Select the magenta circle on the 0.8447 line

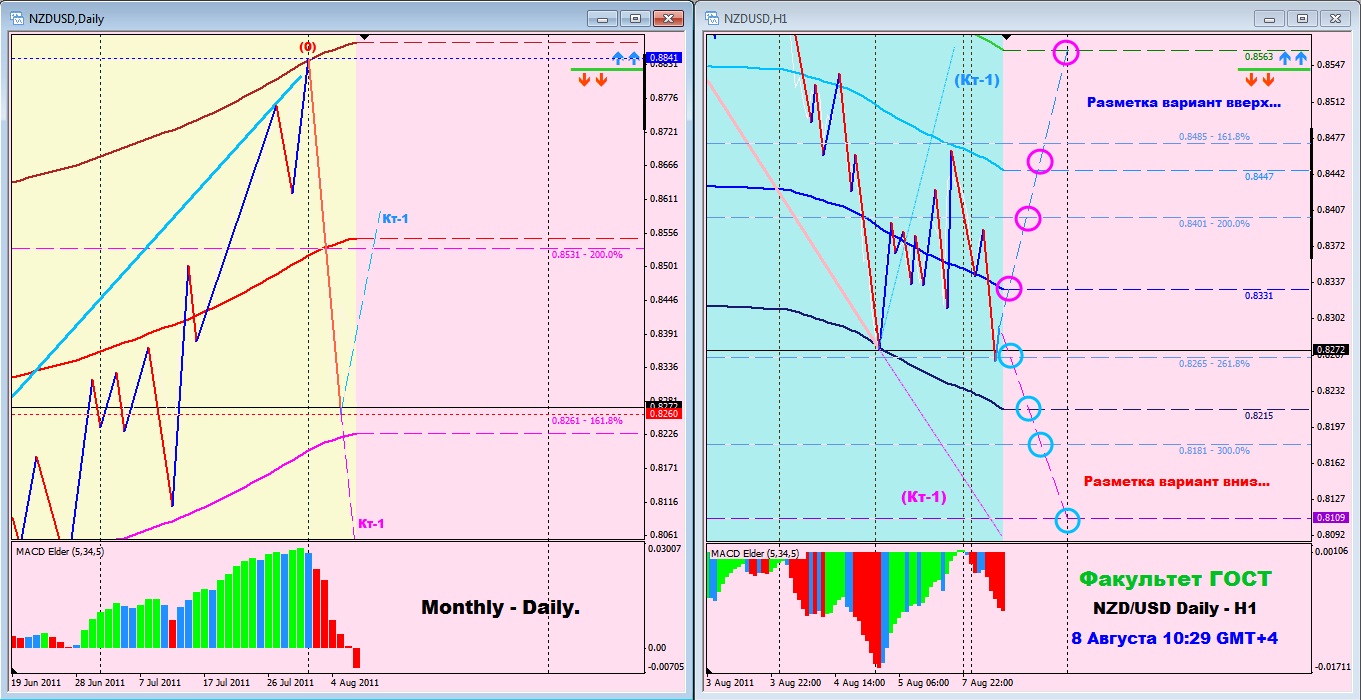click(x=1040, y=161)
